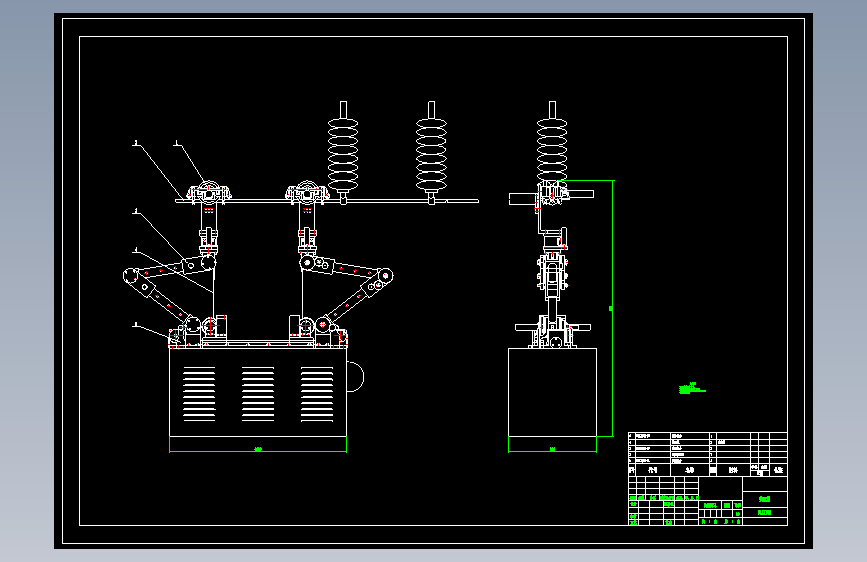Screen dimensions: 867x562
Task: Select the left folding linkage arm in front view
Action: coord(169,292)
